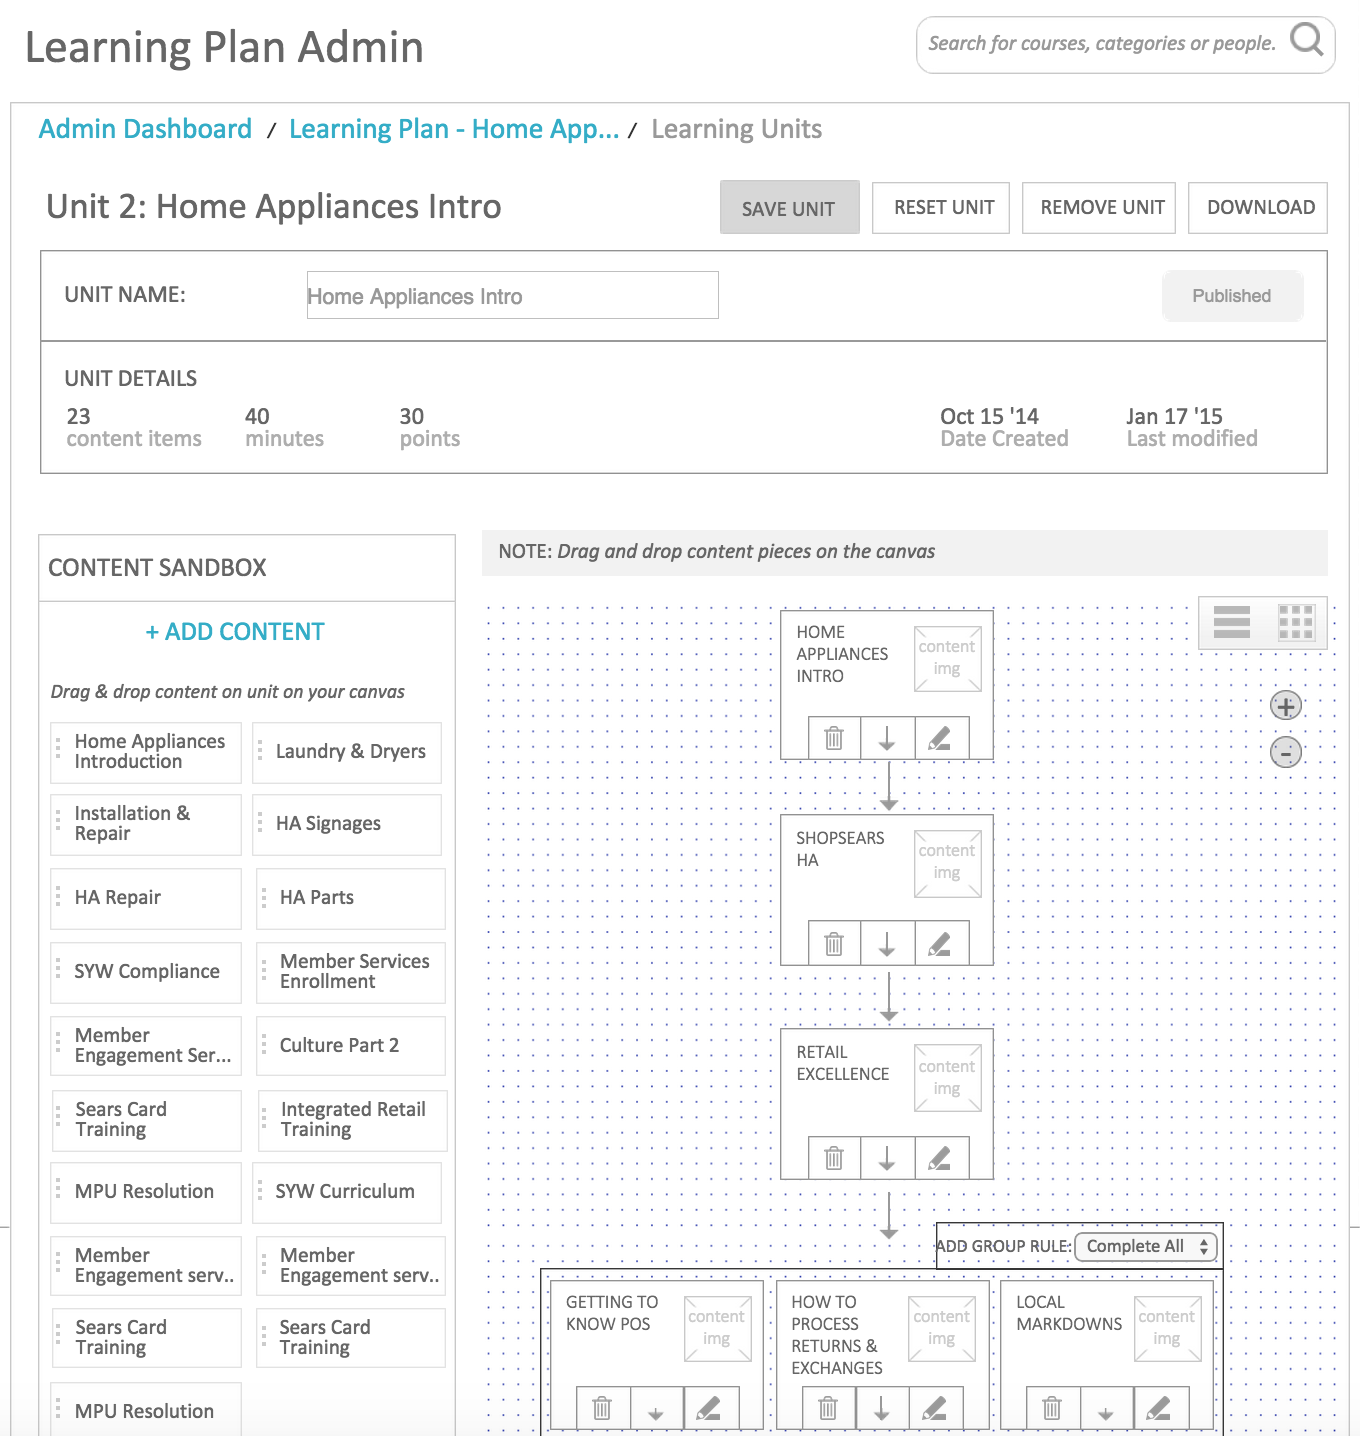This screenshot has width=1360, height=1436.
Task: Click the REMOVE UNIT button
Action: (x=1099, y=208)
